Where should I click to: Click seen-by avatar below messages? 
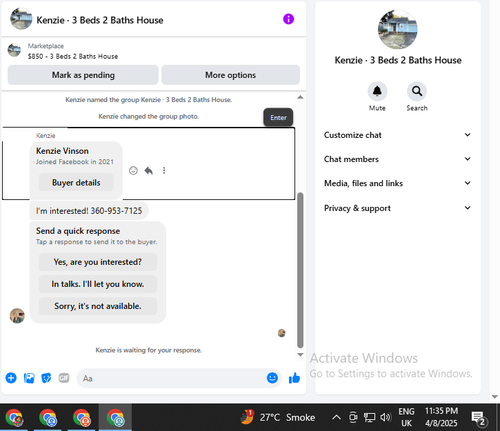pos(282,333)
